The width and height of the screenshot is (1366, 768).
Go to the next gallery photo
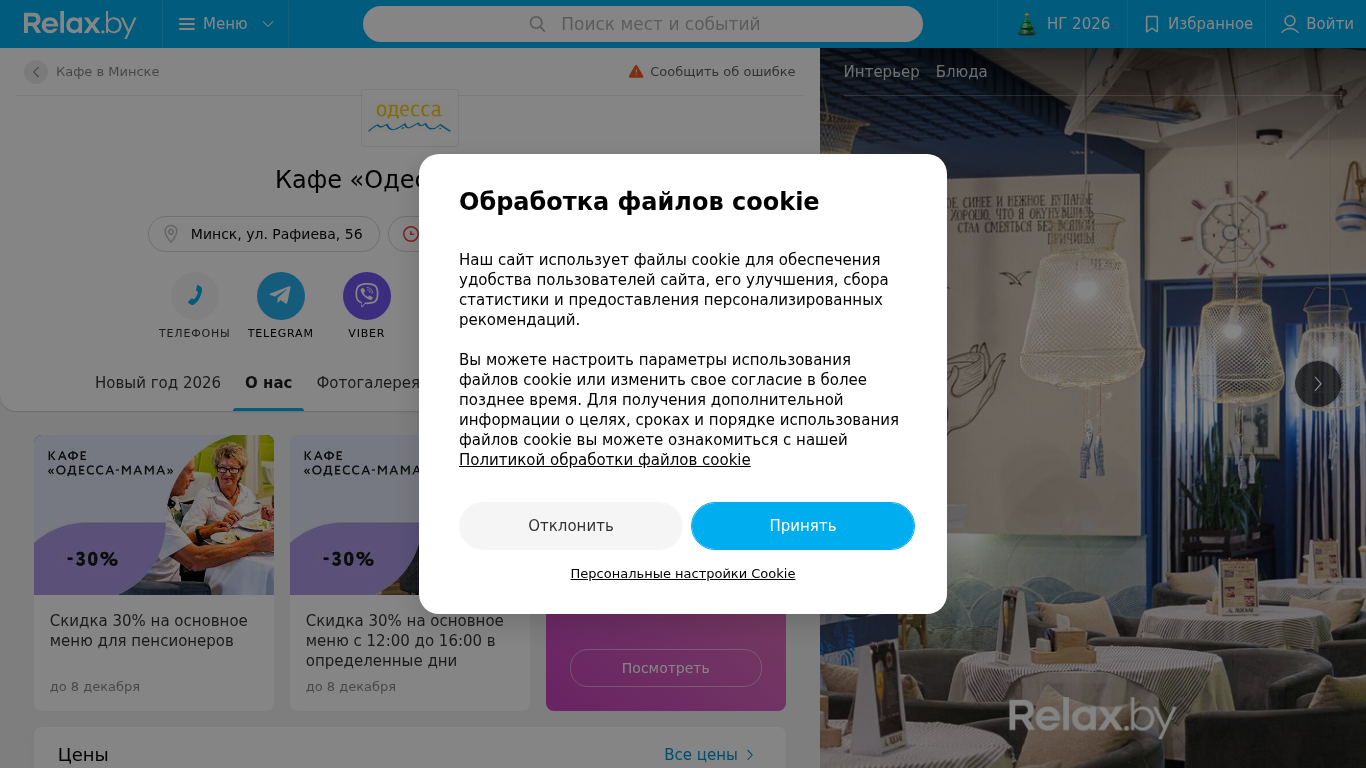(1318, 384)
